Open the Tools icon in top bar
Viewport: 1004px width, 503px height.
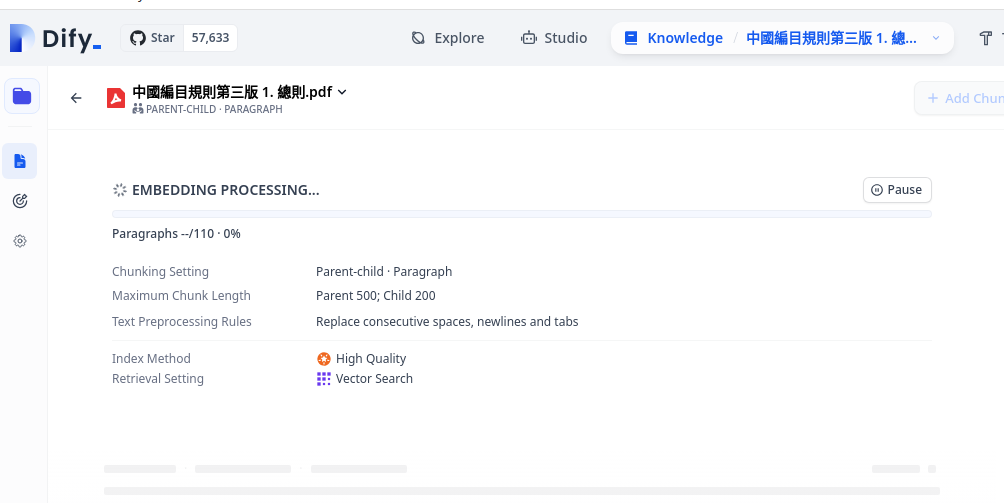click(x=986, y=38)
